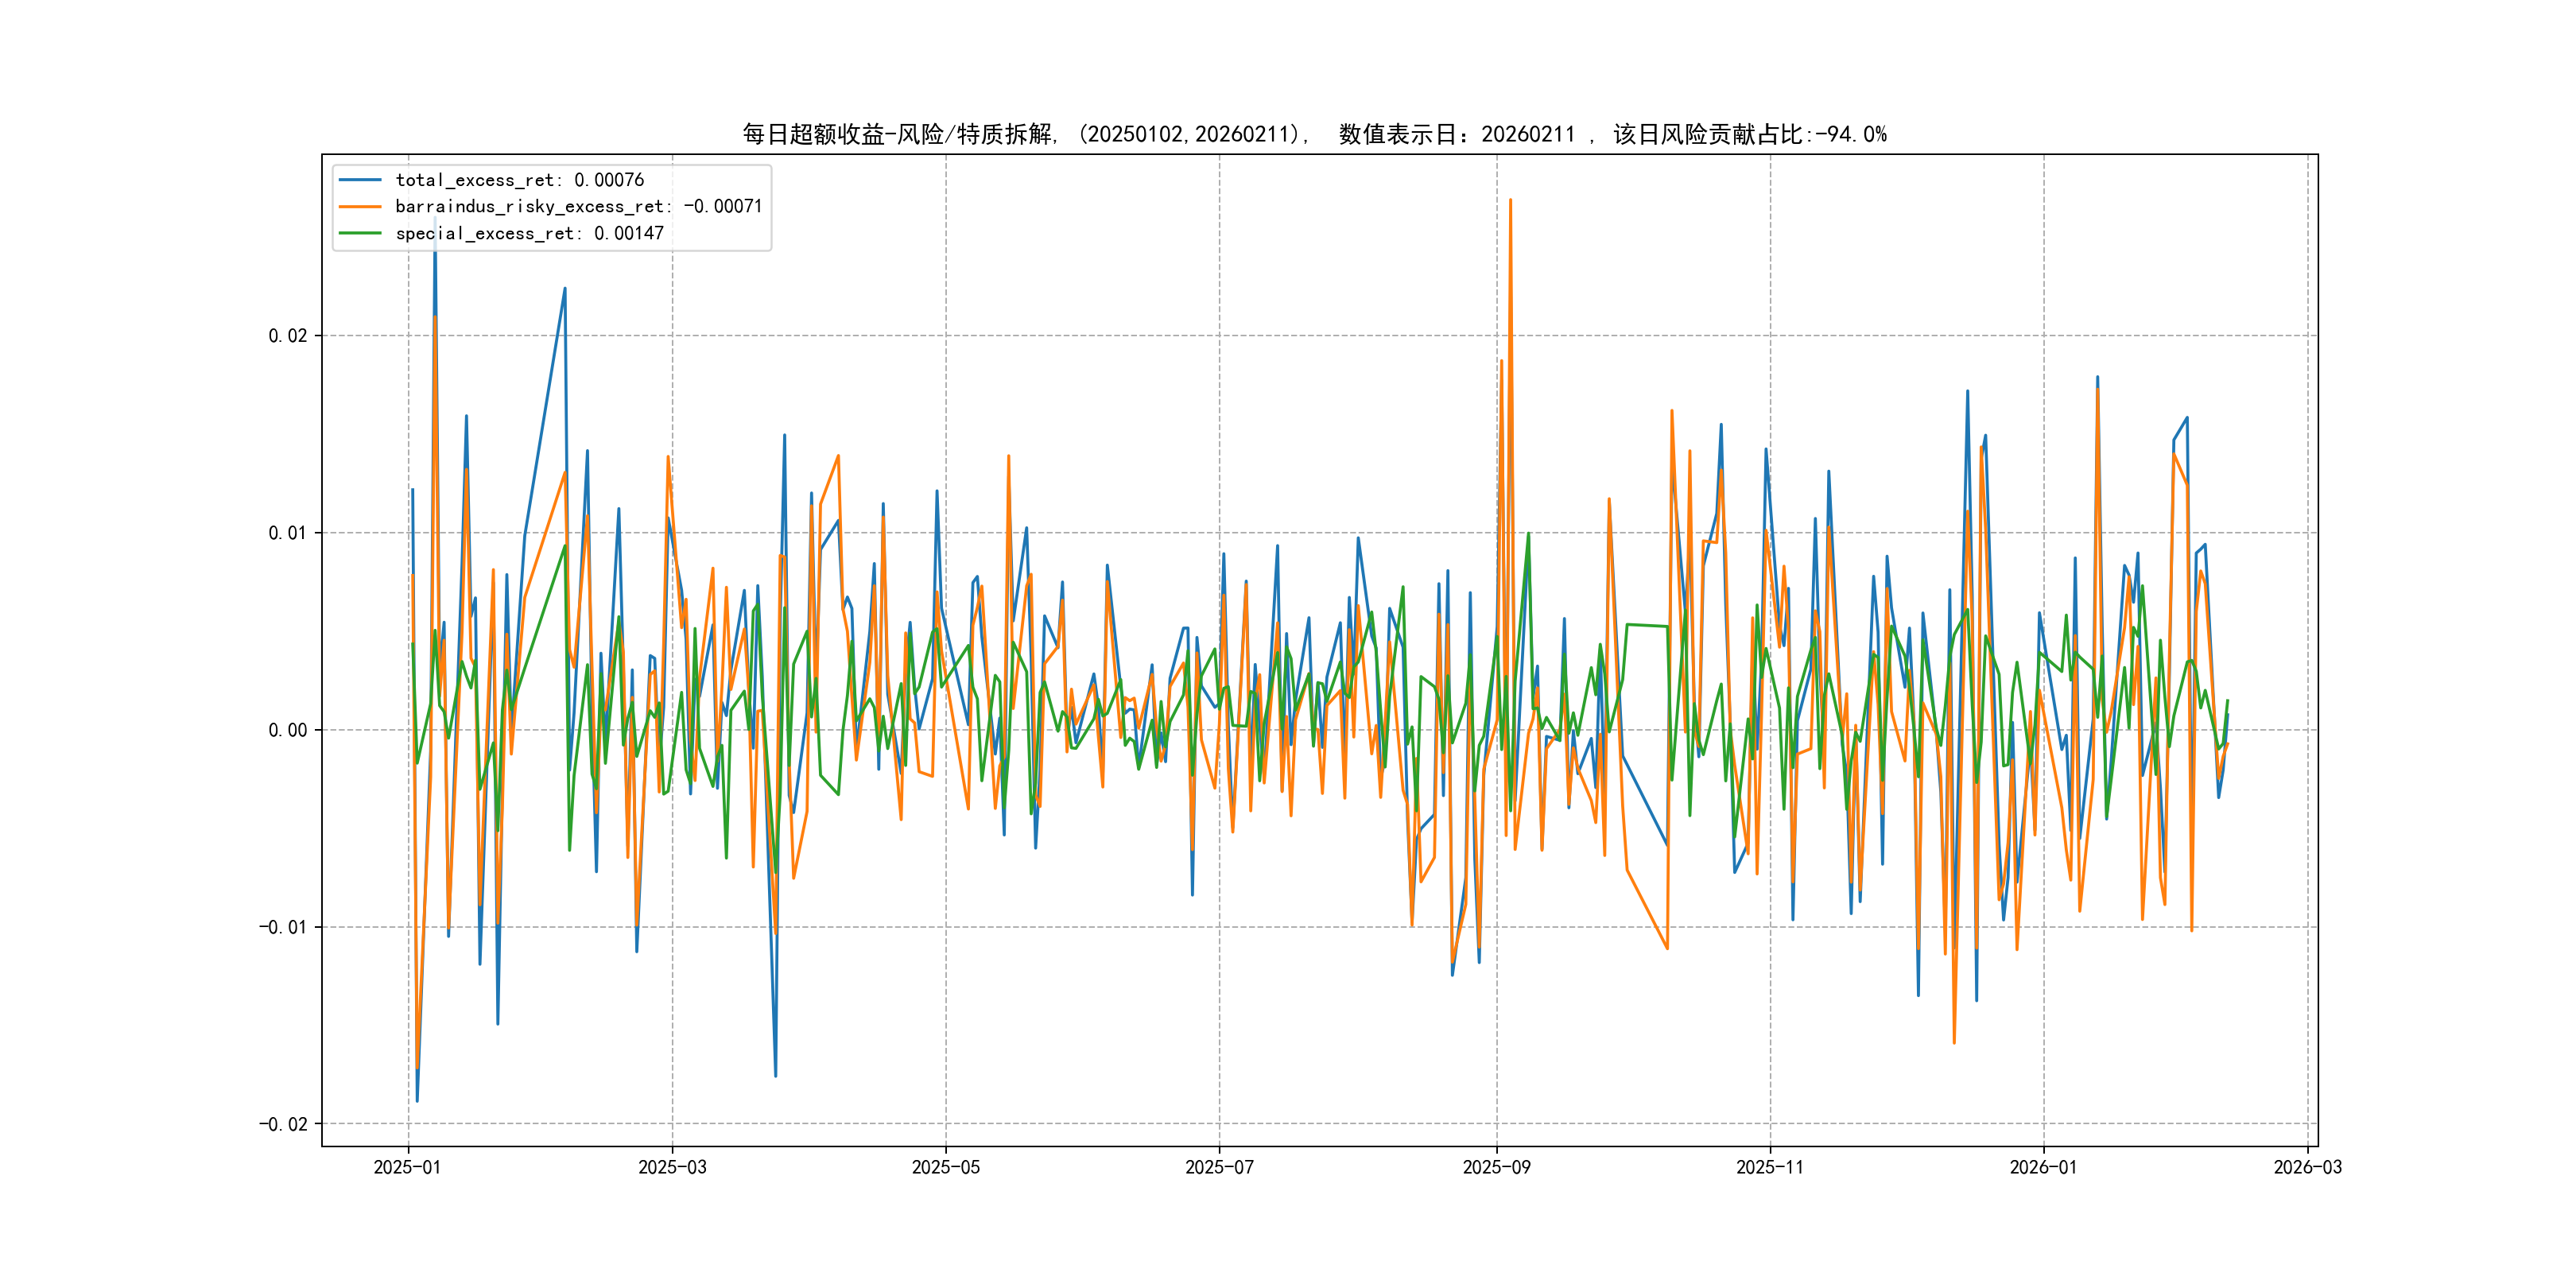This screenshot has width=2576, height=1288.
Task: Click the 2025-09 x-axis tick label
Action: click(x=1496, y=1167)
